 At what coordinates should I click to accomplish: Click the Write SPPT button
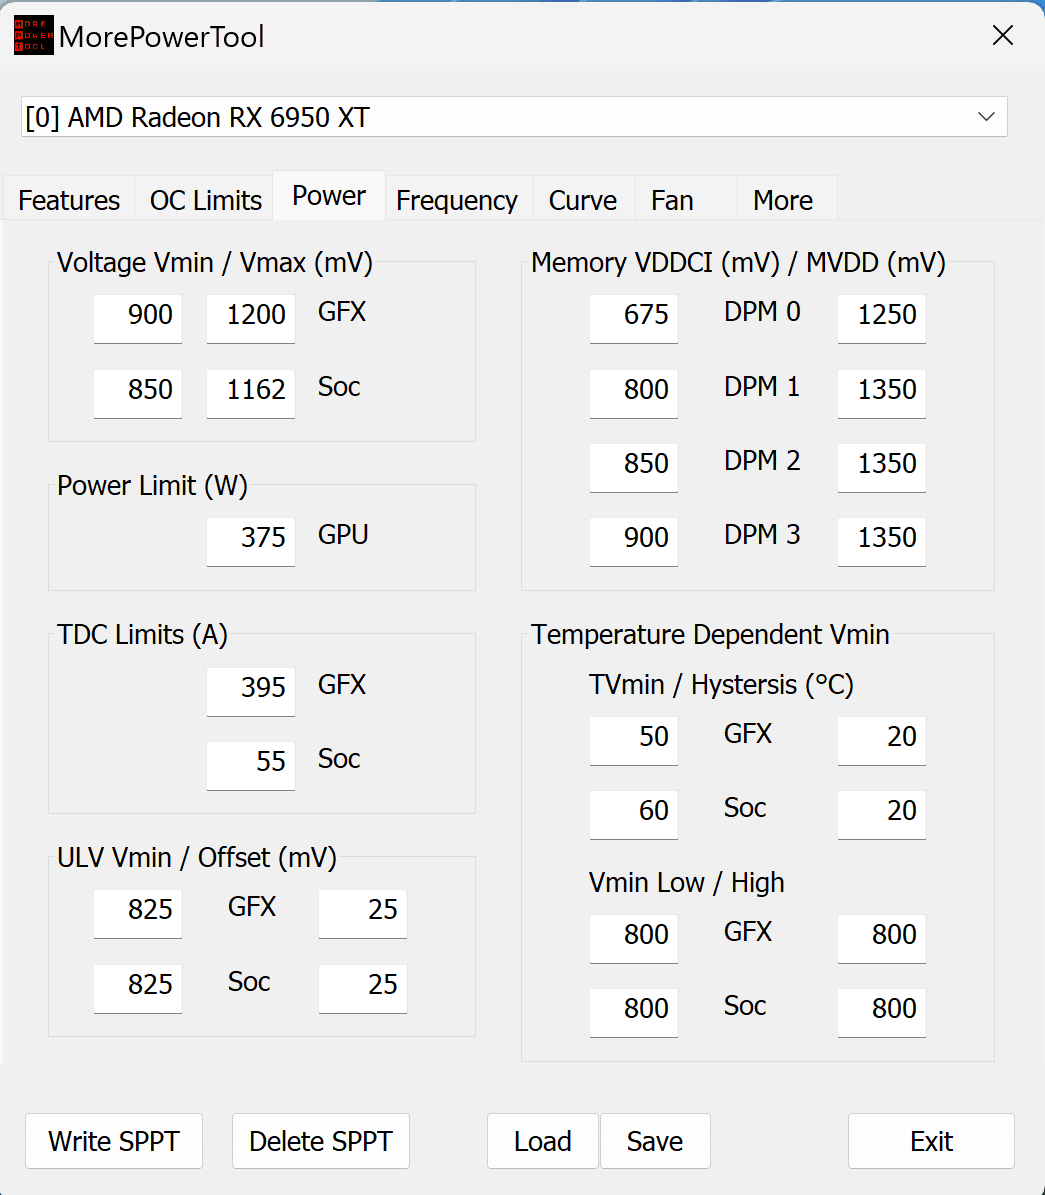coord(114,1141)
